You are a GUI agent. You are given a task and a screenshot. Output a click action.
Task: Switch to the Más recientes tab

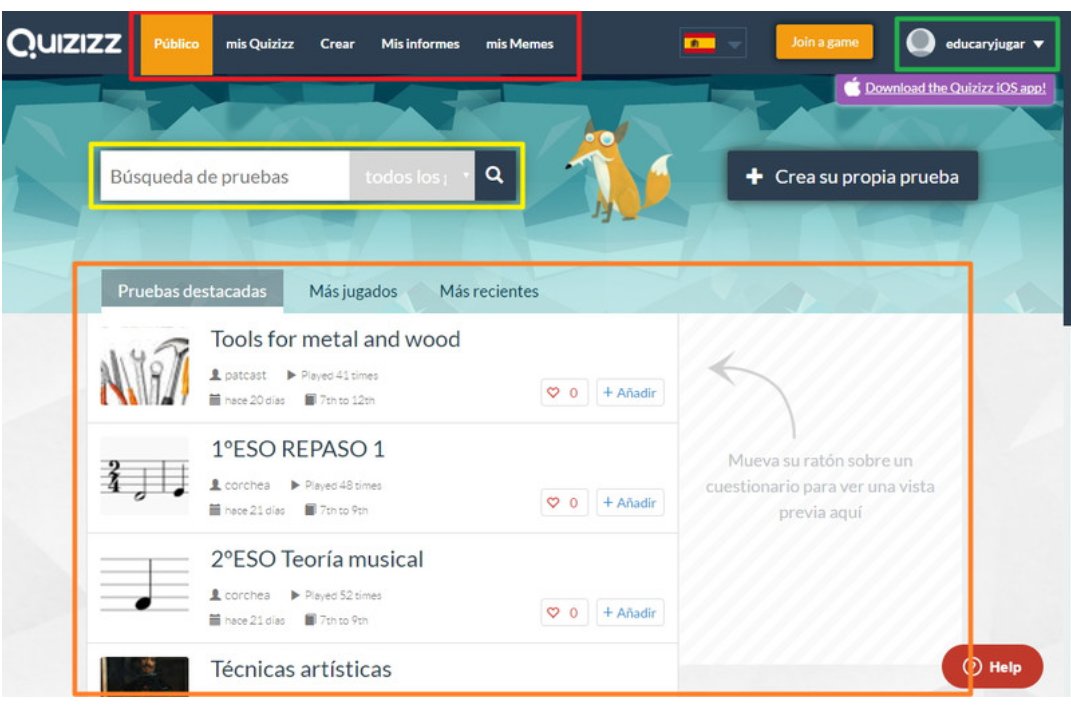489,291
